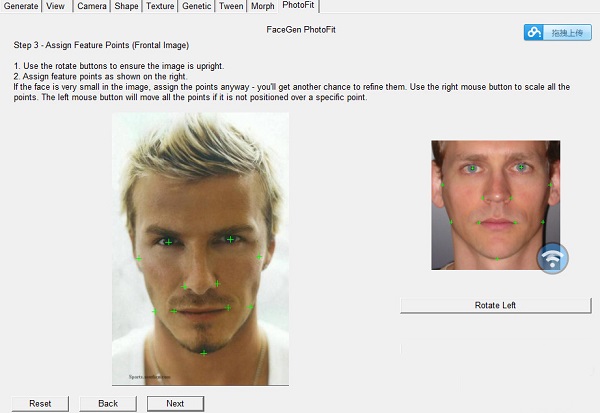Screen dimensions: 600x413
Task: Click the Next button
Action: pyautogui.click(x=175, y=404)
